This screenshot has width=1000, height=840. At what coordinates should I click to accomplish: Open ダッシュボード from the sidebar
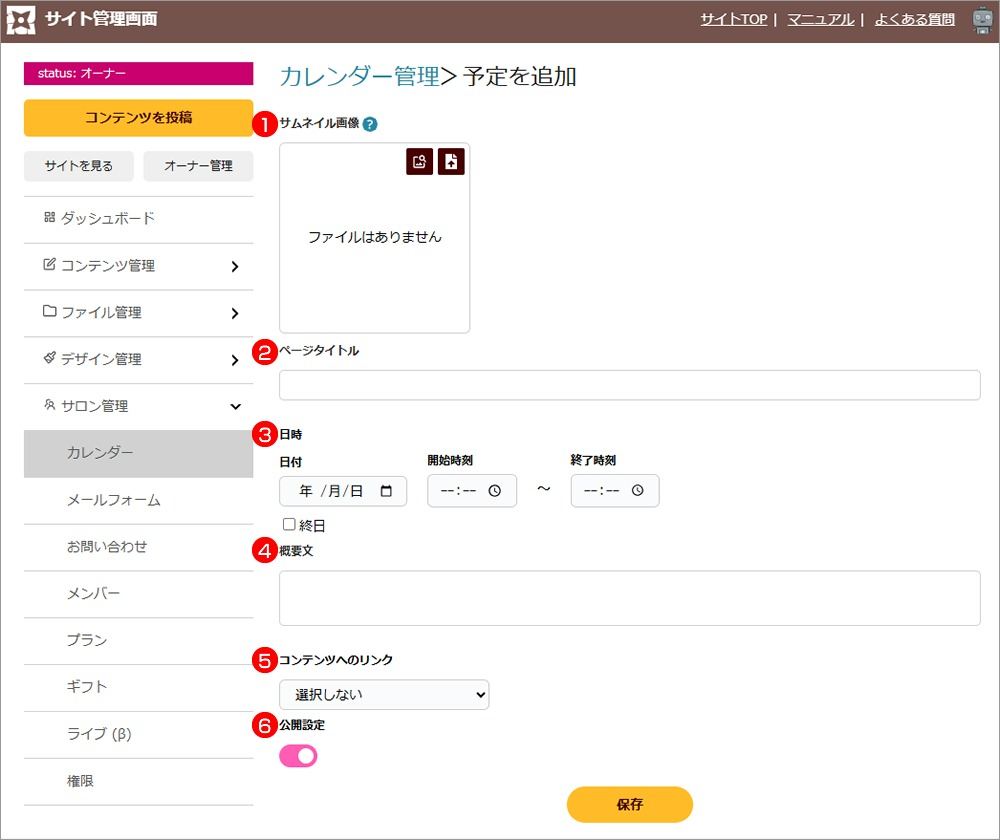(x=107, y=218)
